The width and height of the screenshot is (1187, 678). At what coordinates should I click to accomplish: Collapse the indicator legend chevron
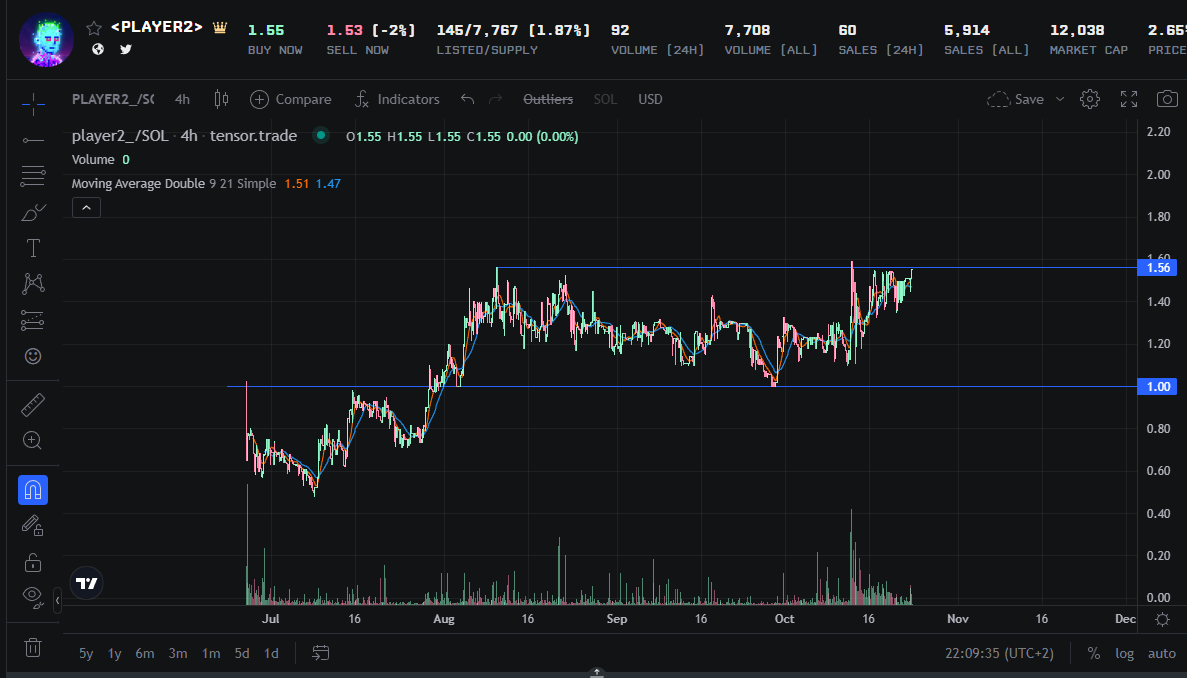[86, 207]
